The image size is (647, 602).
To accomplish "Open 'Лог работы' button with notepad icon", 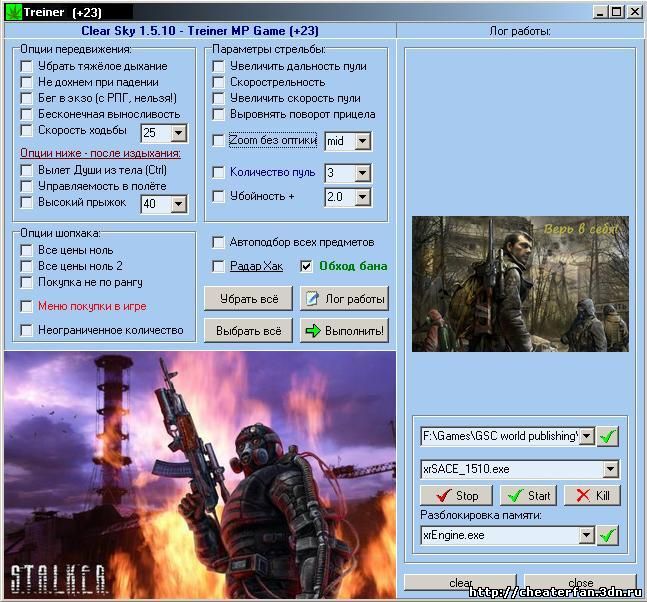I will click(344, 299).
